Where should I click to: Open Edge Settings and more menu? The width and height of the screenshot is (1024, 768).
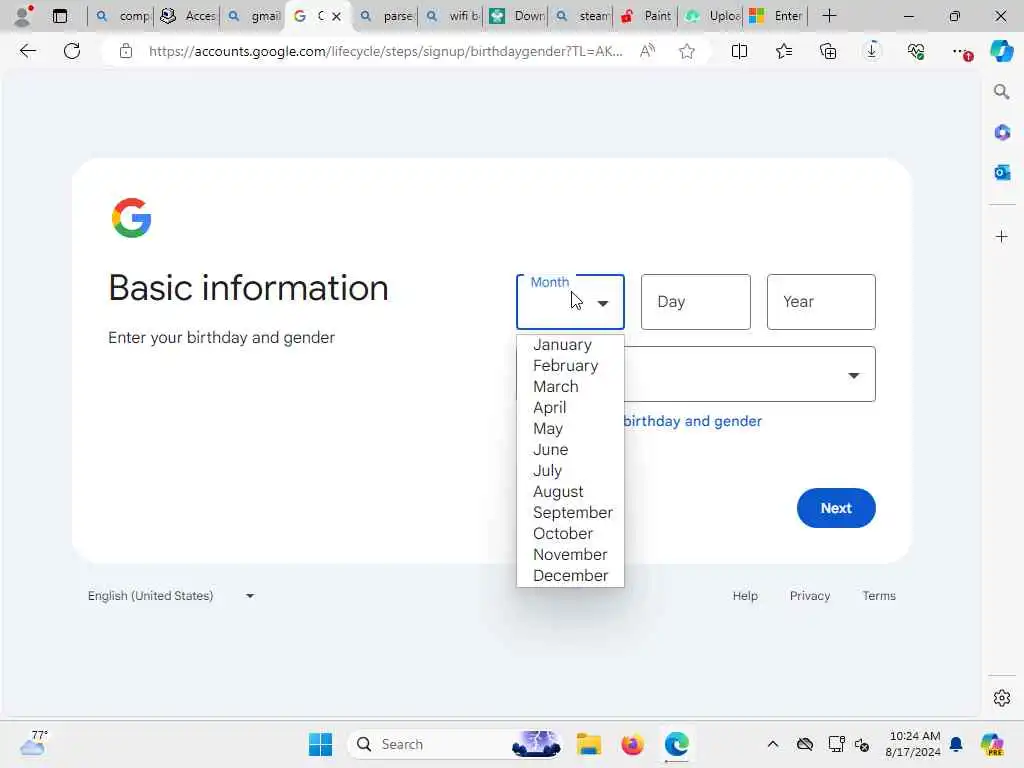pyautogui.click(x=961, y=51)
